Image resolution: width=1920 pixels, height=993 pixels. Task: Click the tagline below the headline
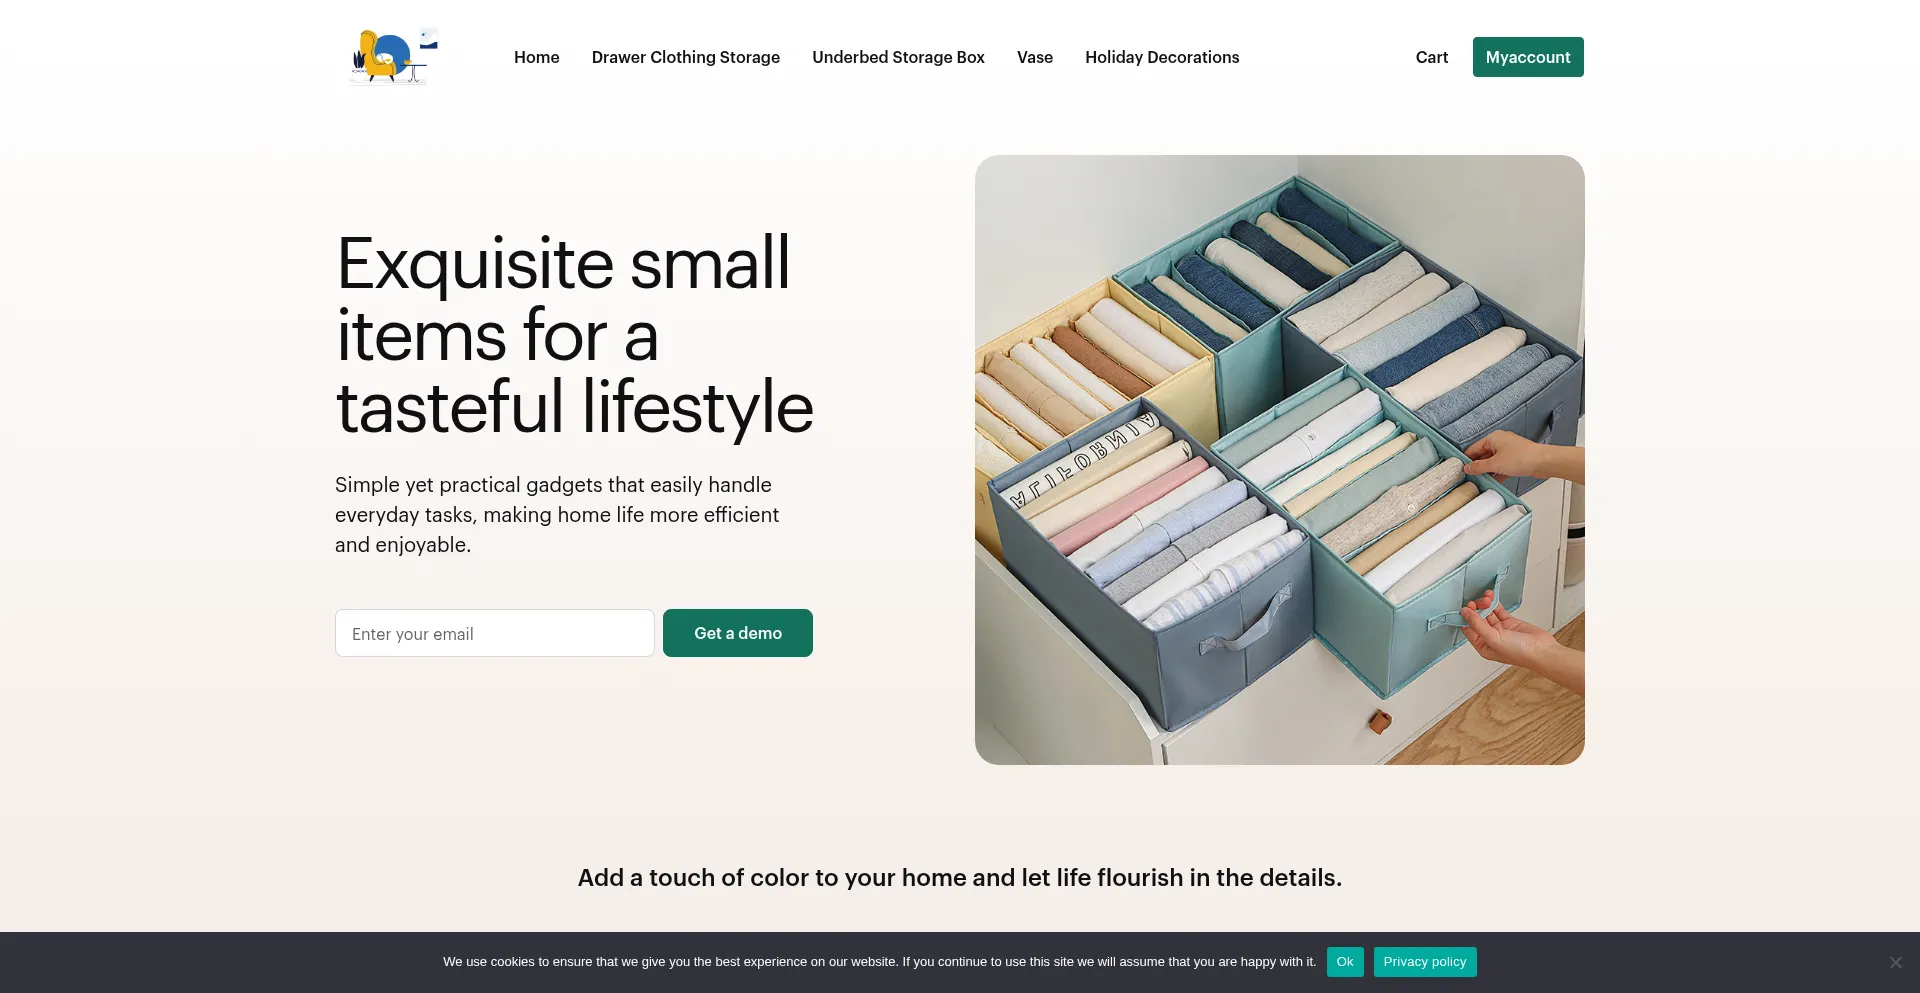tap(556, 514)
